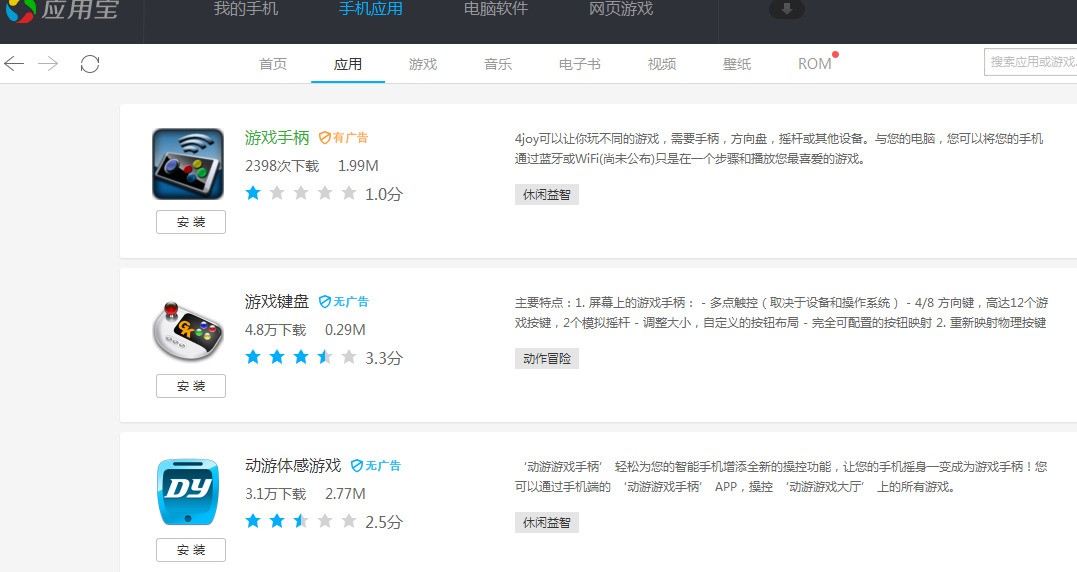The height and width of the screenshot is (572, 1077).
Task: Switch to 网页游戏 top menu
Action: tap(621, 9)
